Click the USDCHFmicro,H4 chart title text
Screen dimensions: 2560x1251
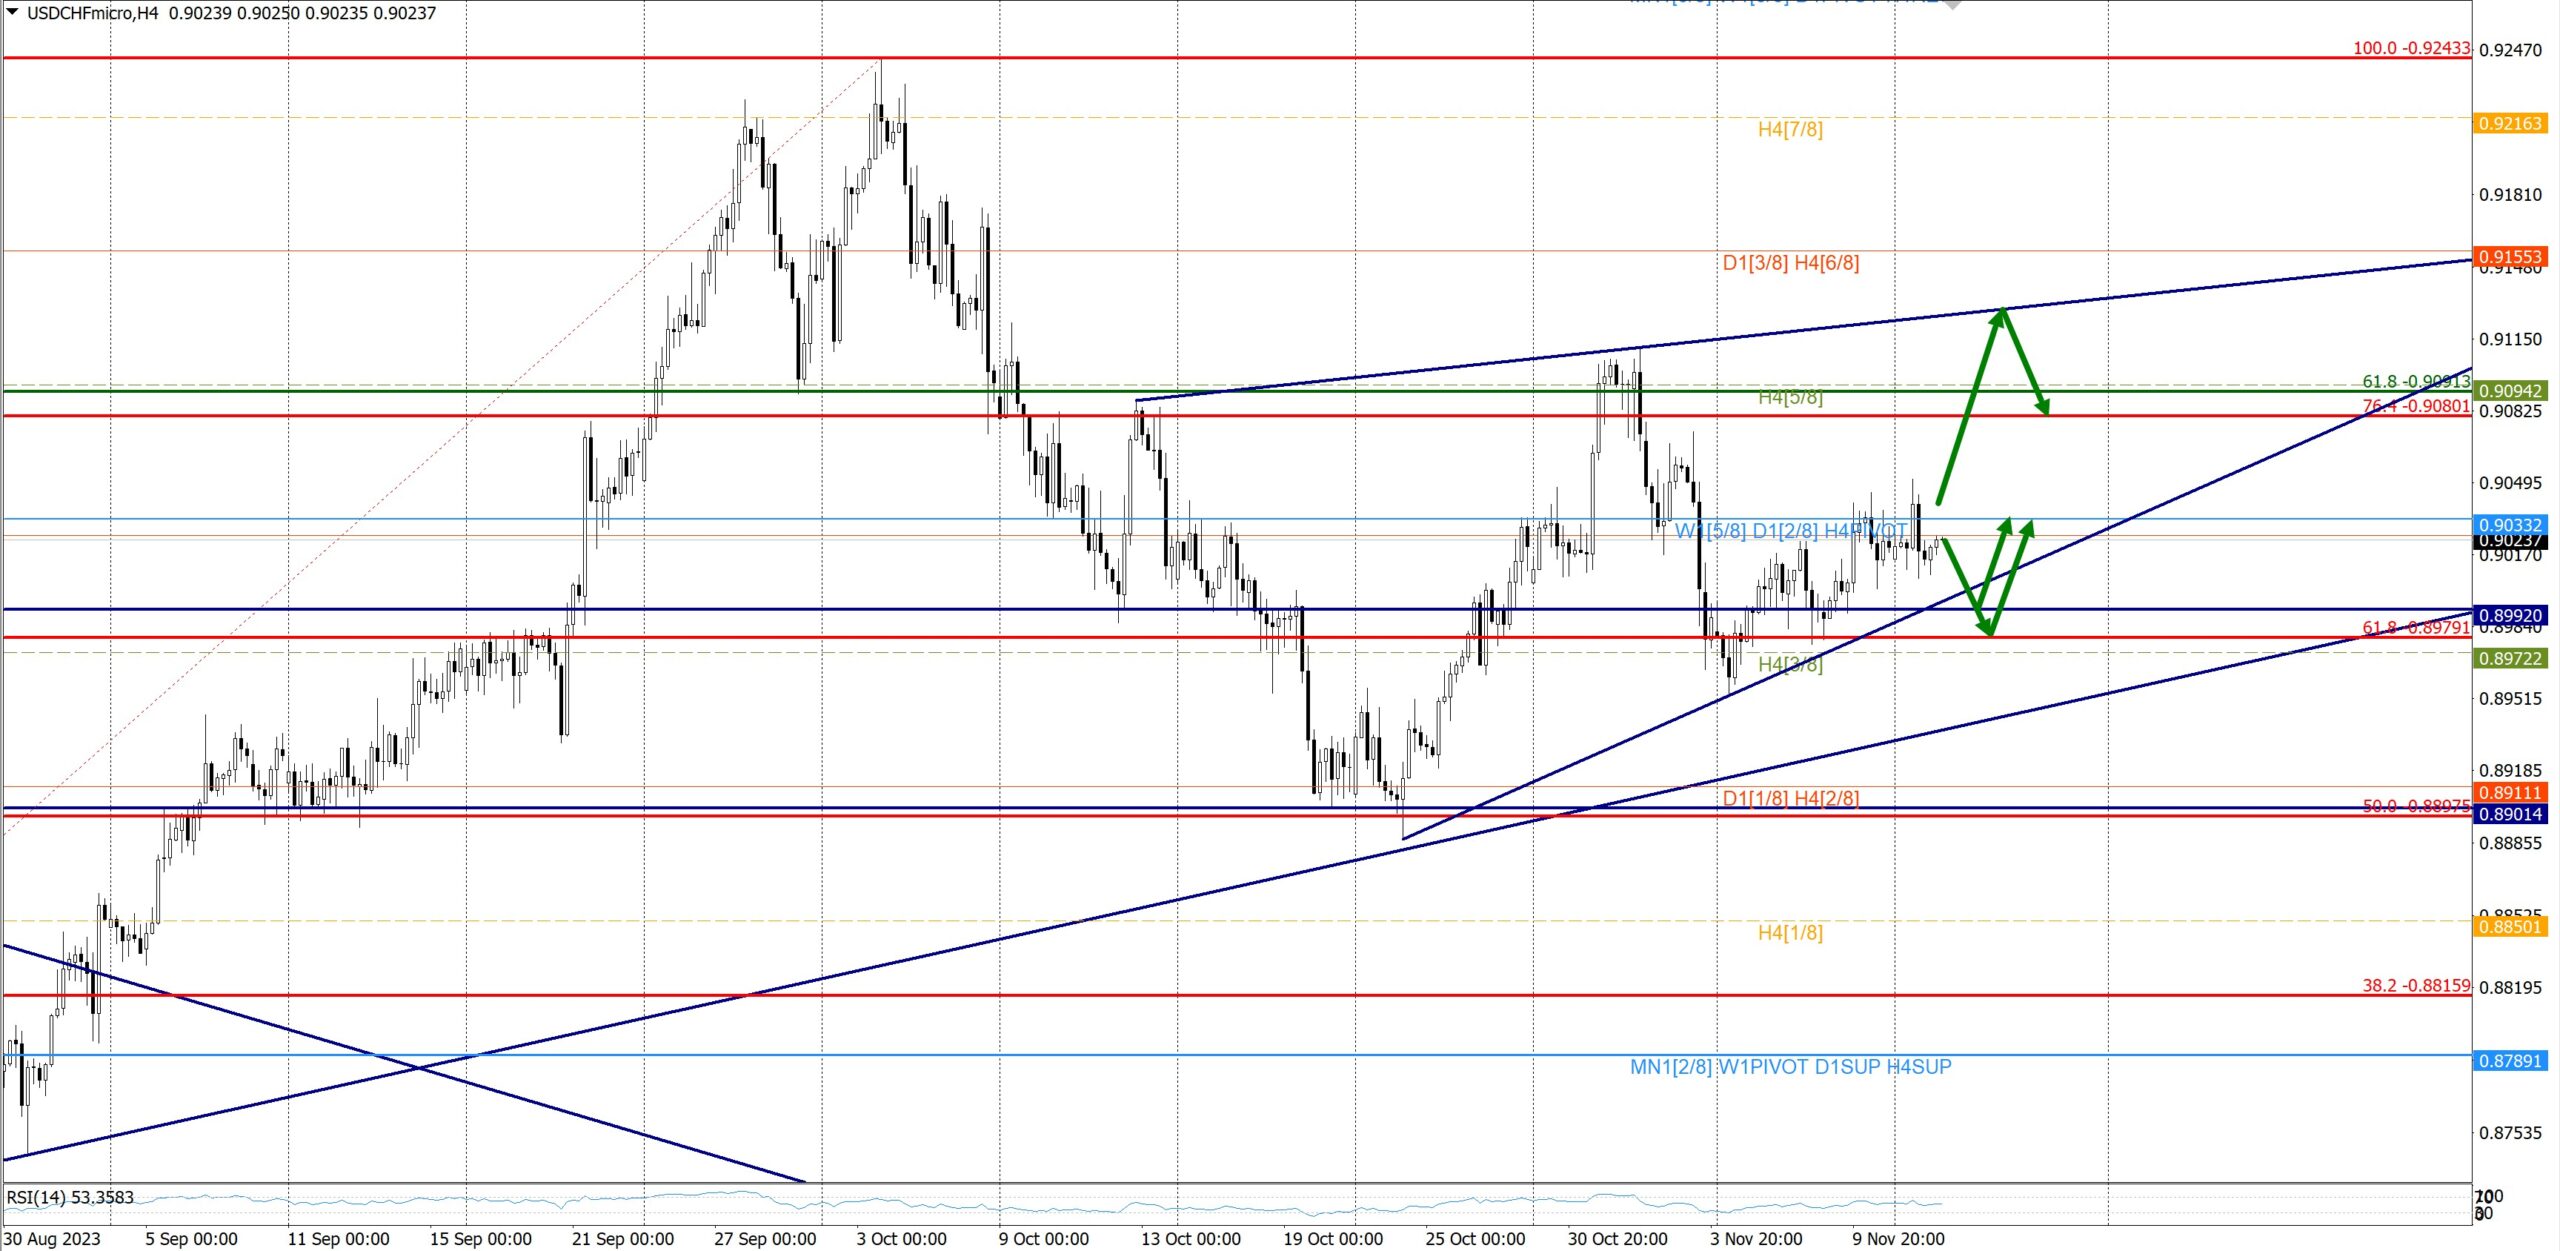tap(92, 13)
